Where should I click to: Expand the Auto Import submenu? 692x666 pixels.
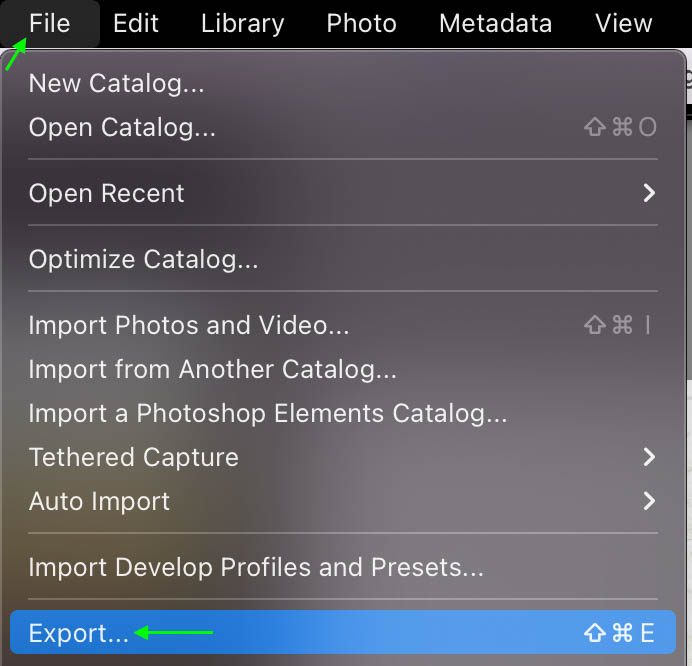coord(343,501)
